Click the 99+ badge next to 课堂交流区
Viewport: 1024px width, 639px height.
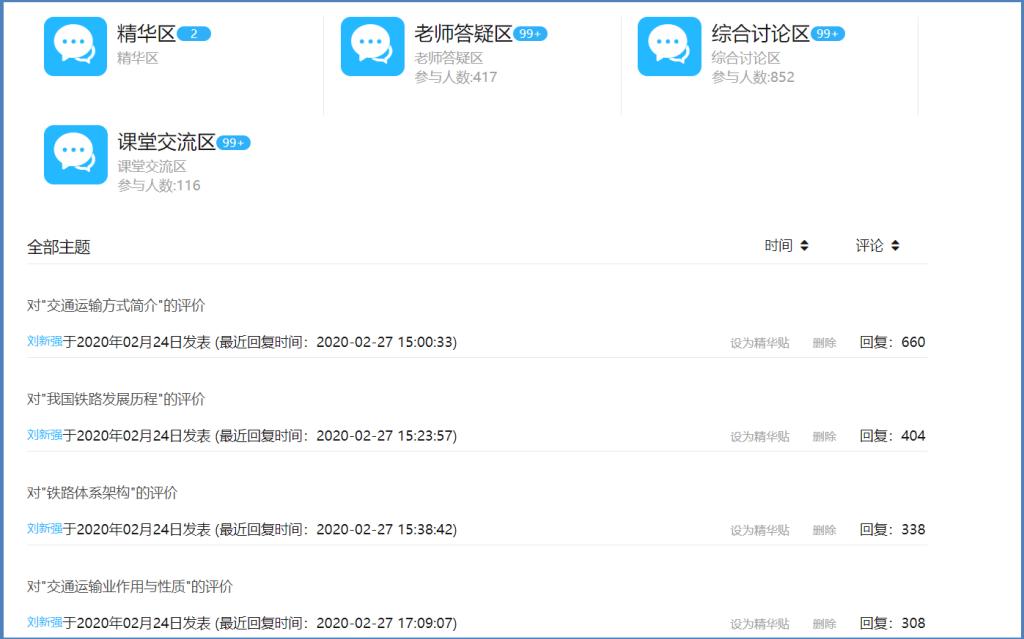(233, 143)
